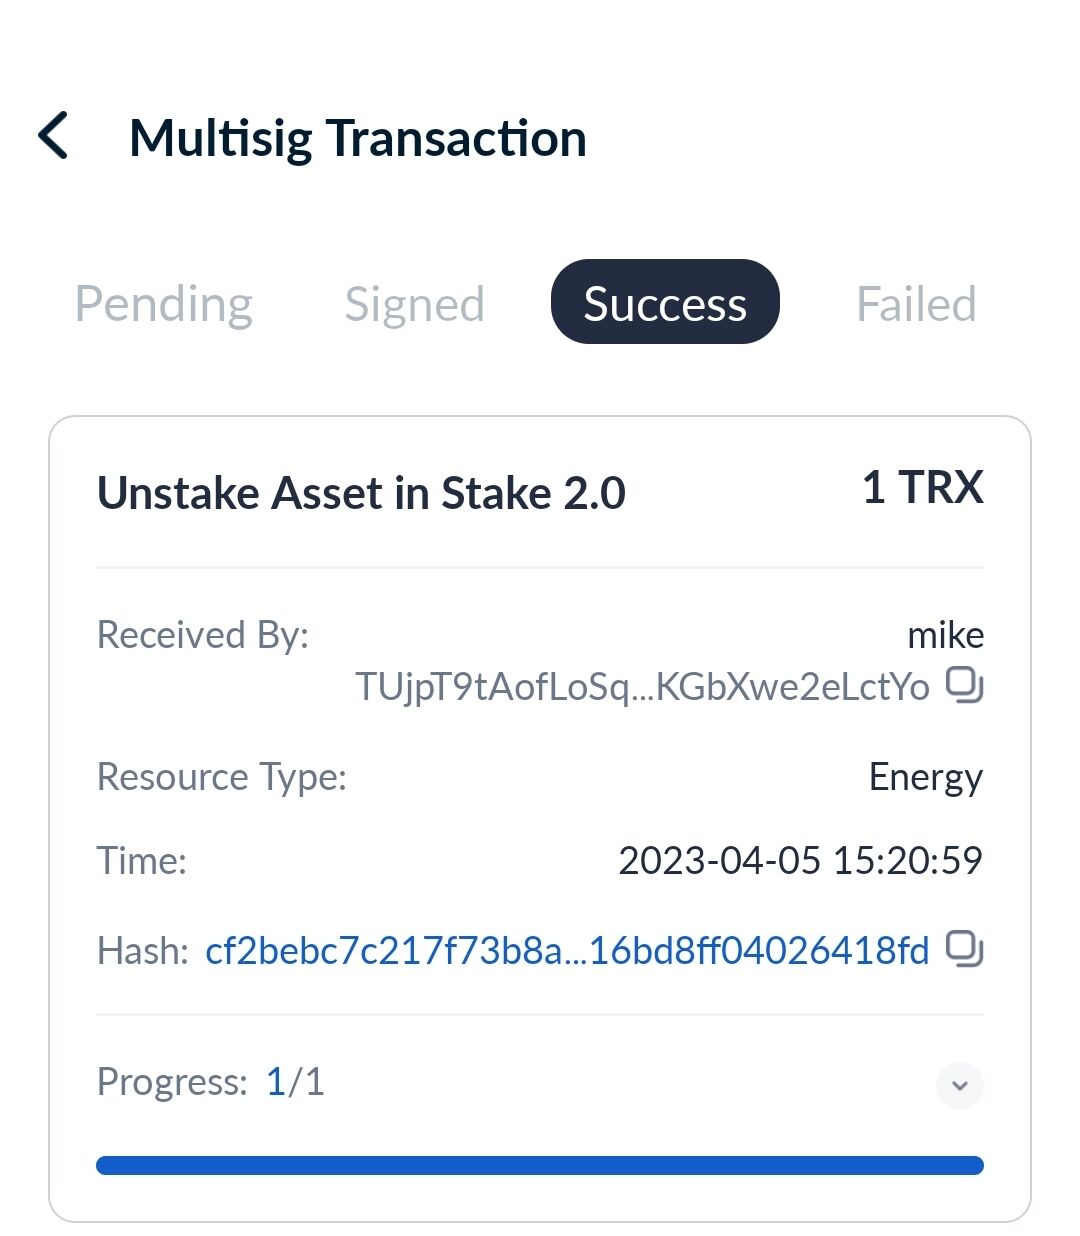Viewport: 1080px width, 1236px height.
Task: Go back using the left arrow
Action: [x=53, y=136]
